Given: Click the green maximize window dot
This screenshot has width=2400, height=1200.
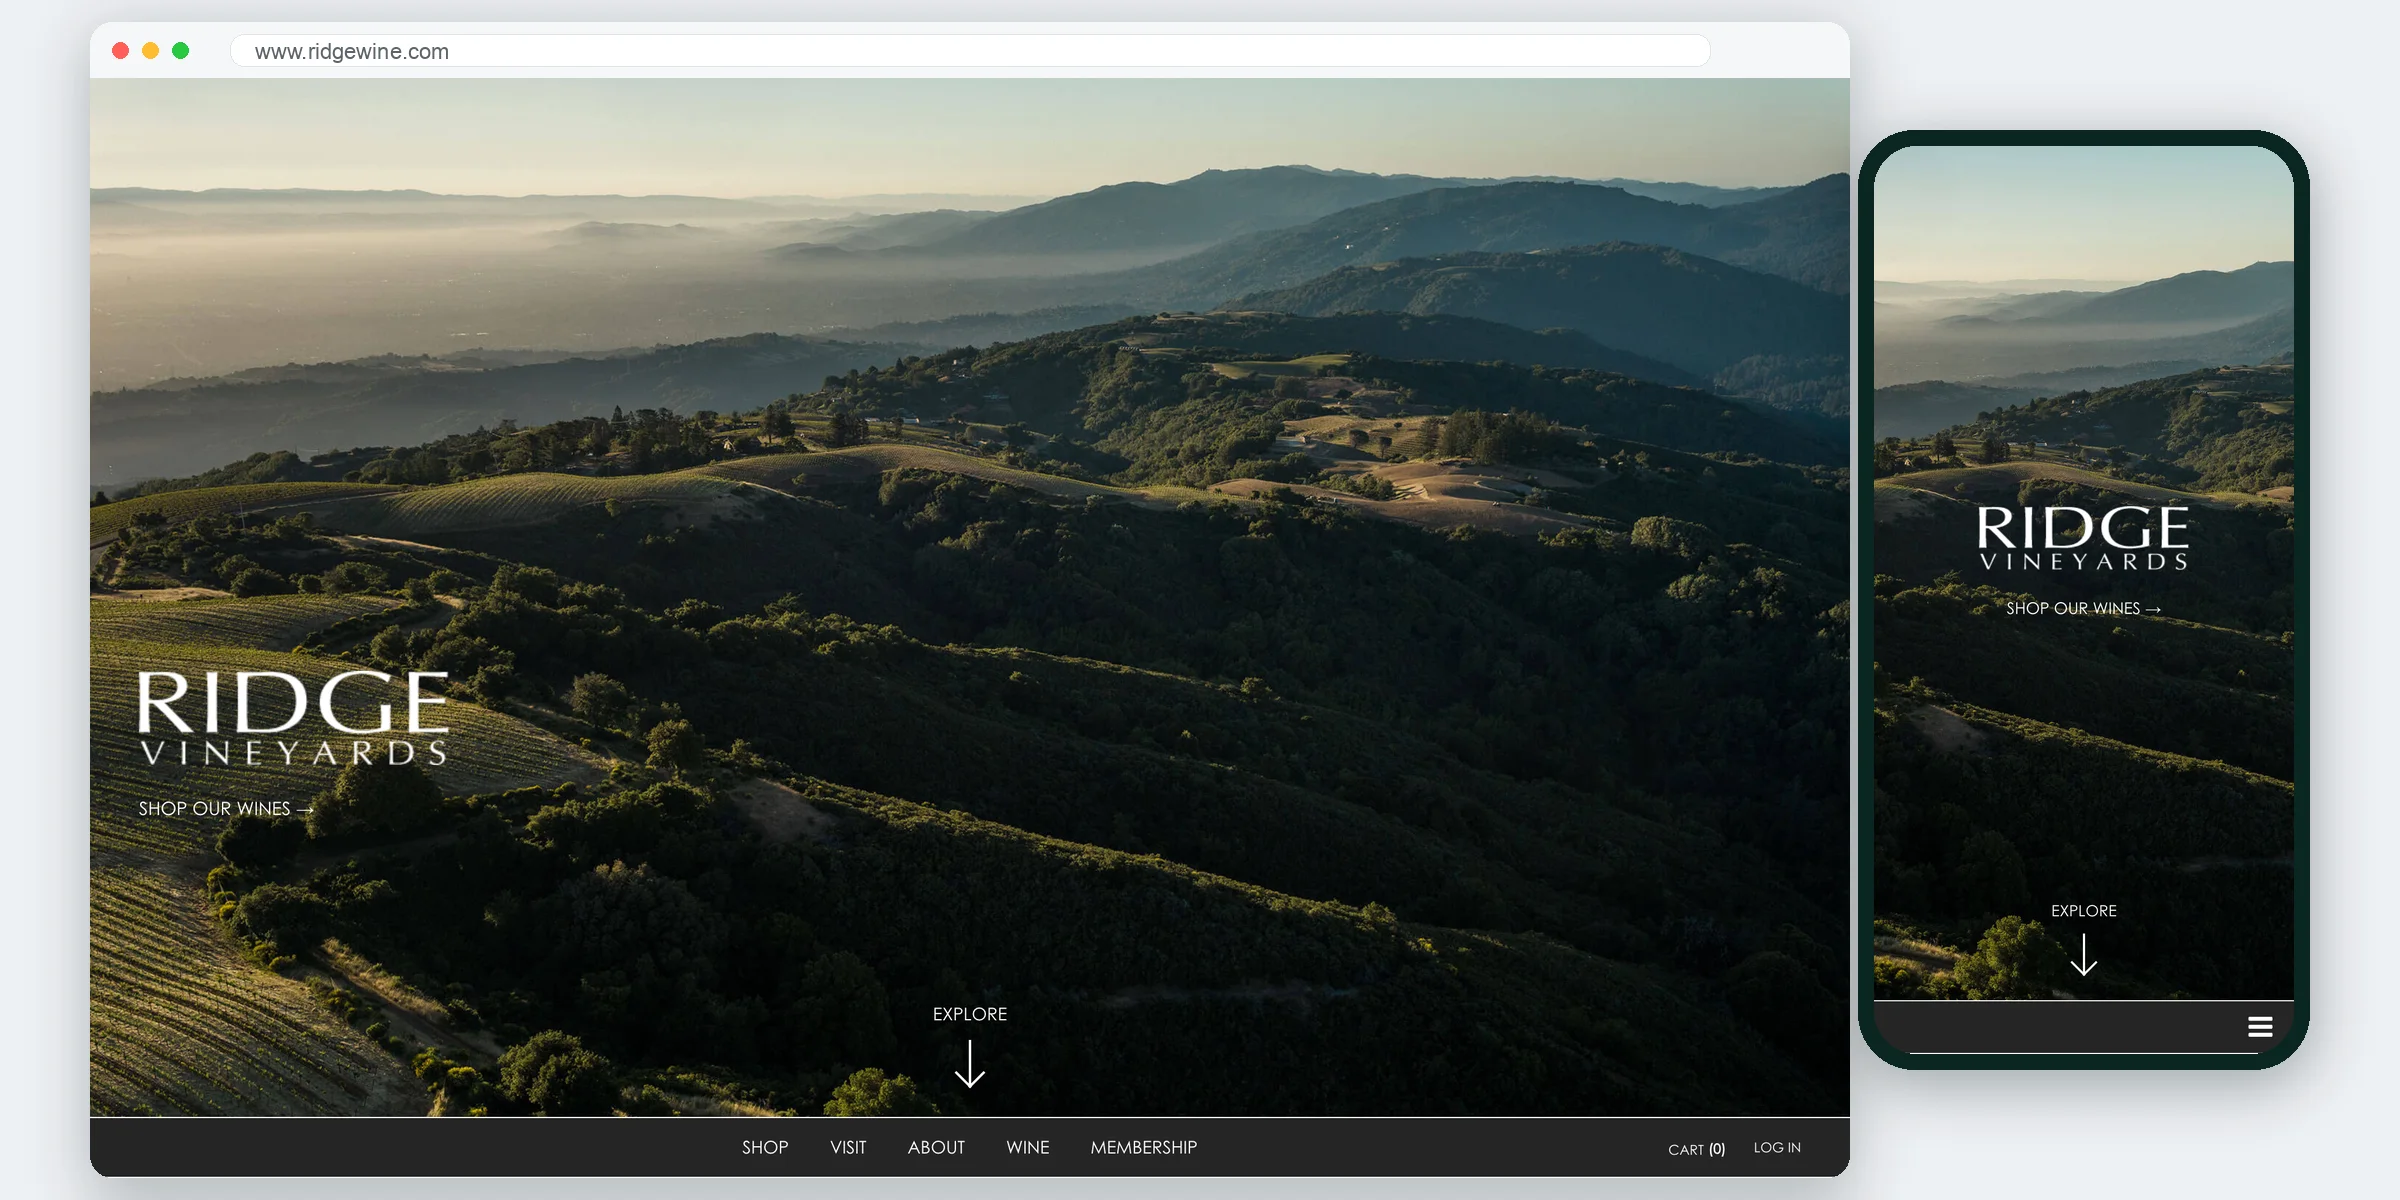Looking at the screenshot, I should click(180, 51).
